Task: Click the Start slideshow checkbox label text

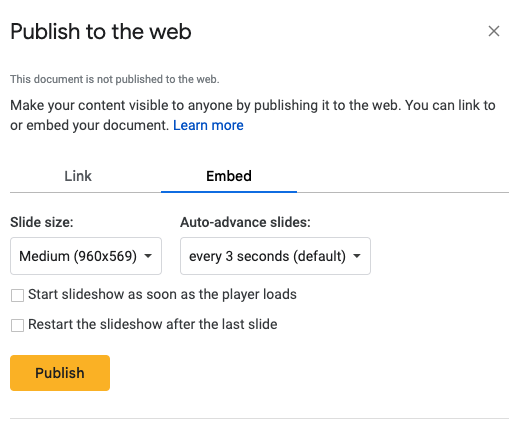Action: (162, 294)
